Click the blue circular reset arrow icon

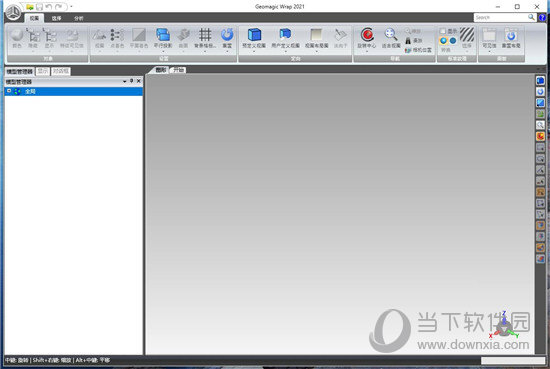(227, 35)
